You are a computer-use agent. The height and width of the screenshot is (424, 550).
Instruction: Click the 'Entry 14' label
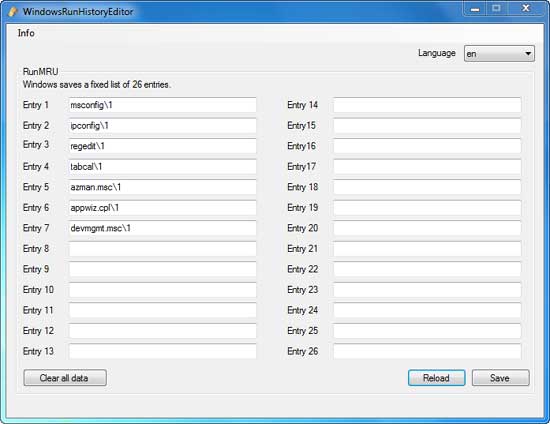point(302,105)
